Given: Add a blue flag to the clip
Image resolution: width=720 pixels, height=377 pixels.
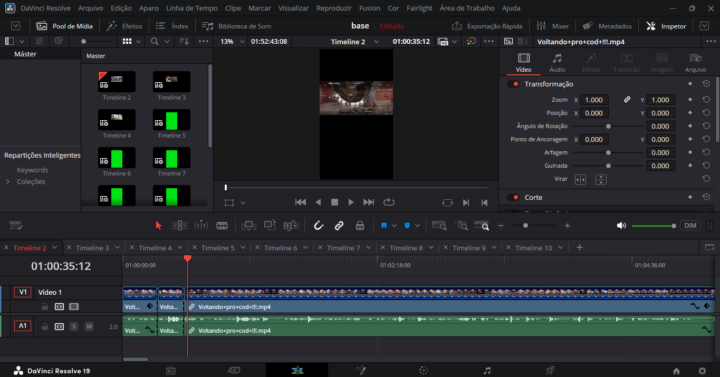Looking at the screenshot, I should tap(384, 225).
